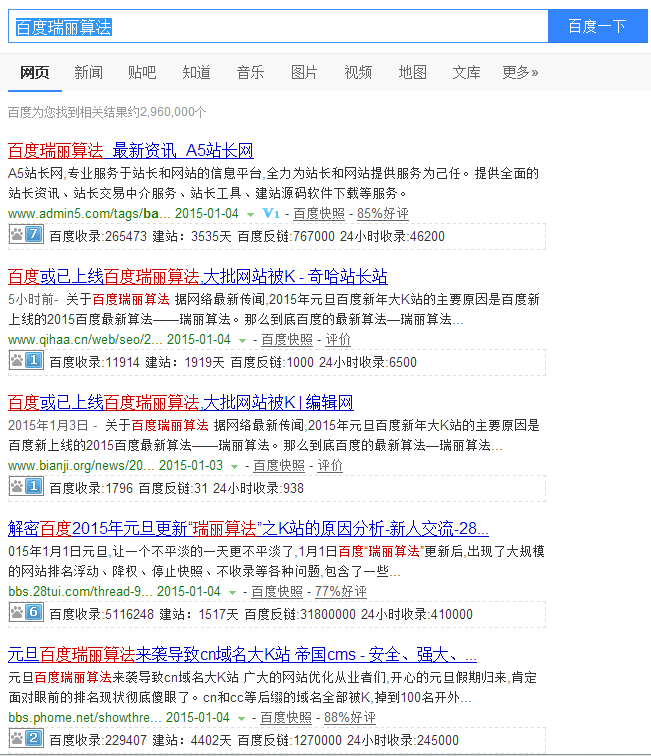Click in the search input field
The image size is (651, 756).
coord(278,26)
